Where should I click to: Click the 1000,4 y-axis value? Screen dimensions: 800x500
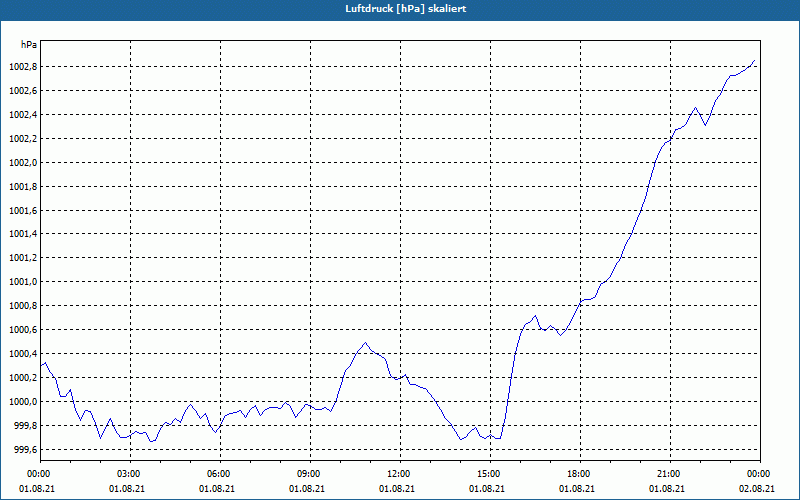[22, 354]
